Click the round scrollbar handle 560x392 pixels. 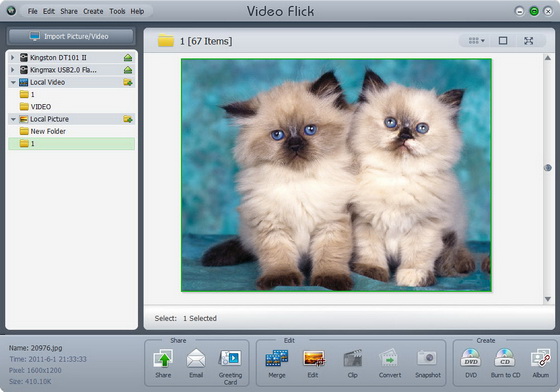[548, 168]
